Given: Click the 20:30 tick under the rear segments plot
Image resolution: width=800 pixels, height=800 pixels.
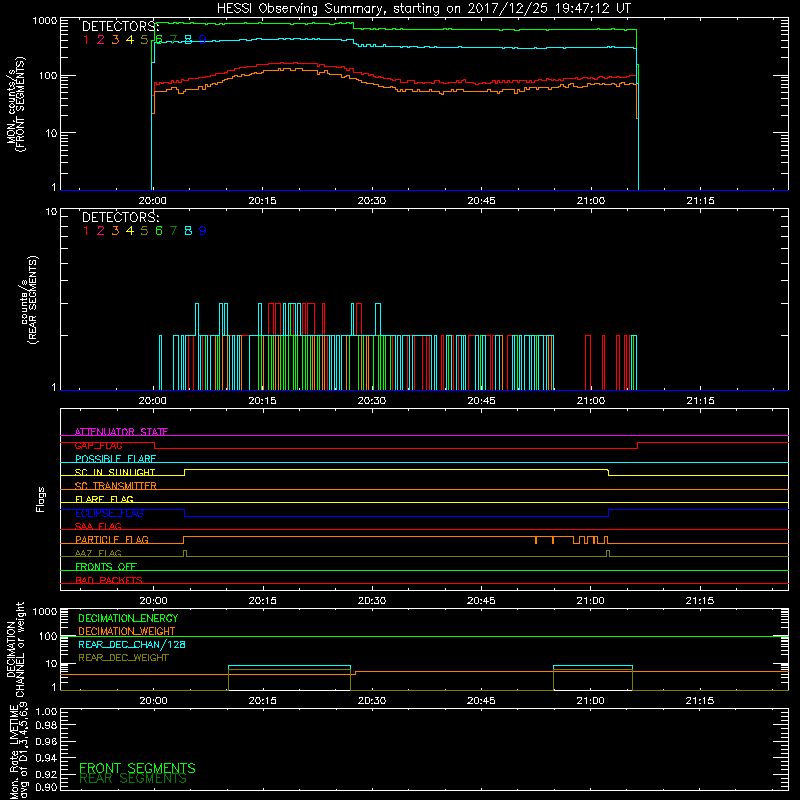Looking at the screenshot, I should coord(372,401).
